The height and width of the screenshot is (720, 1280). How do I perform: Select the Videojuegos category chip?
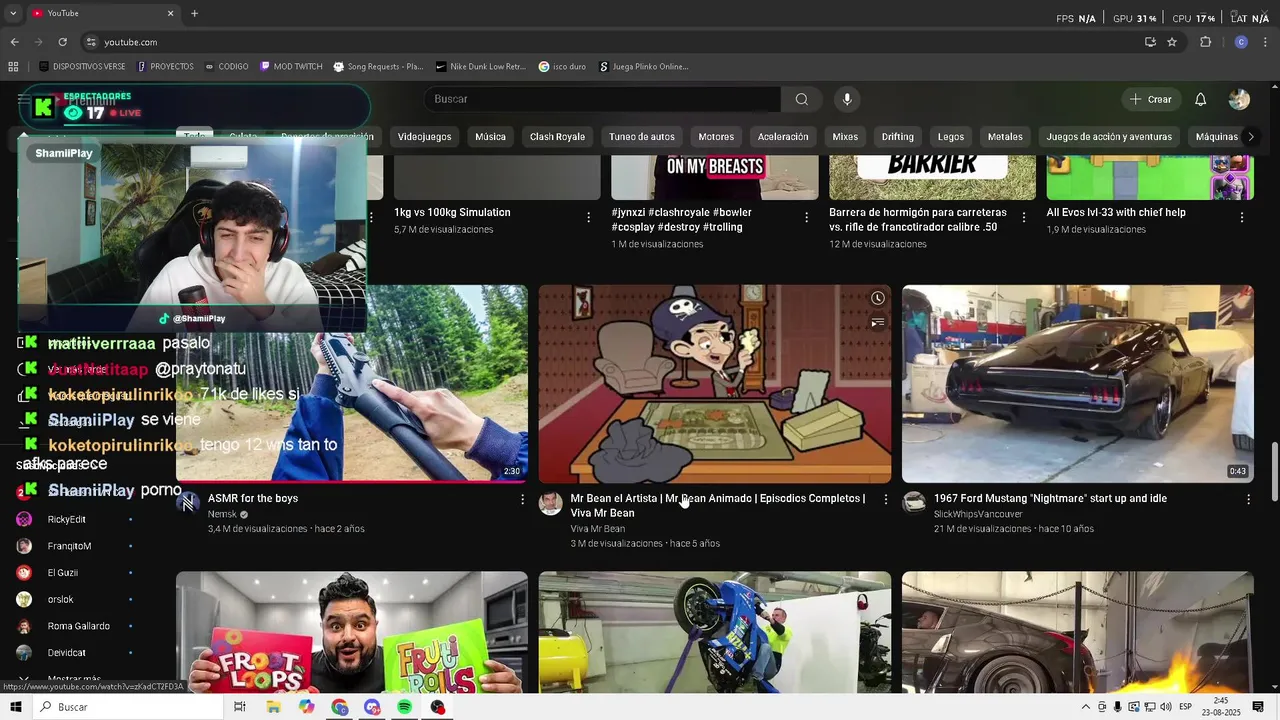pyautogui.click(x=424, y=137)
